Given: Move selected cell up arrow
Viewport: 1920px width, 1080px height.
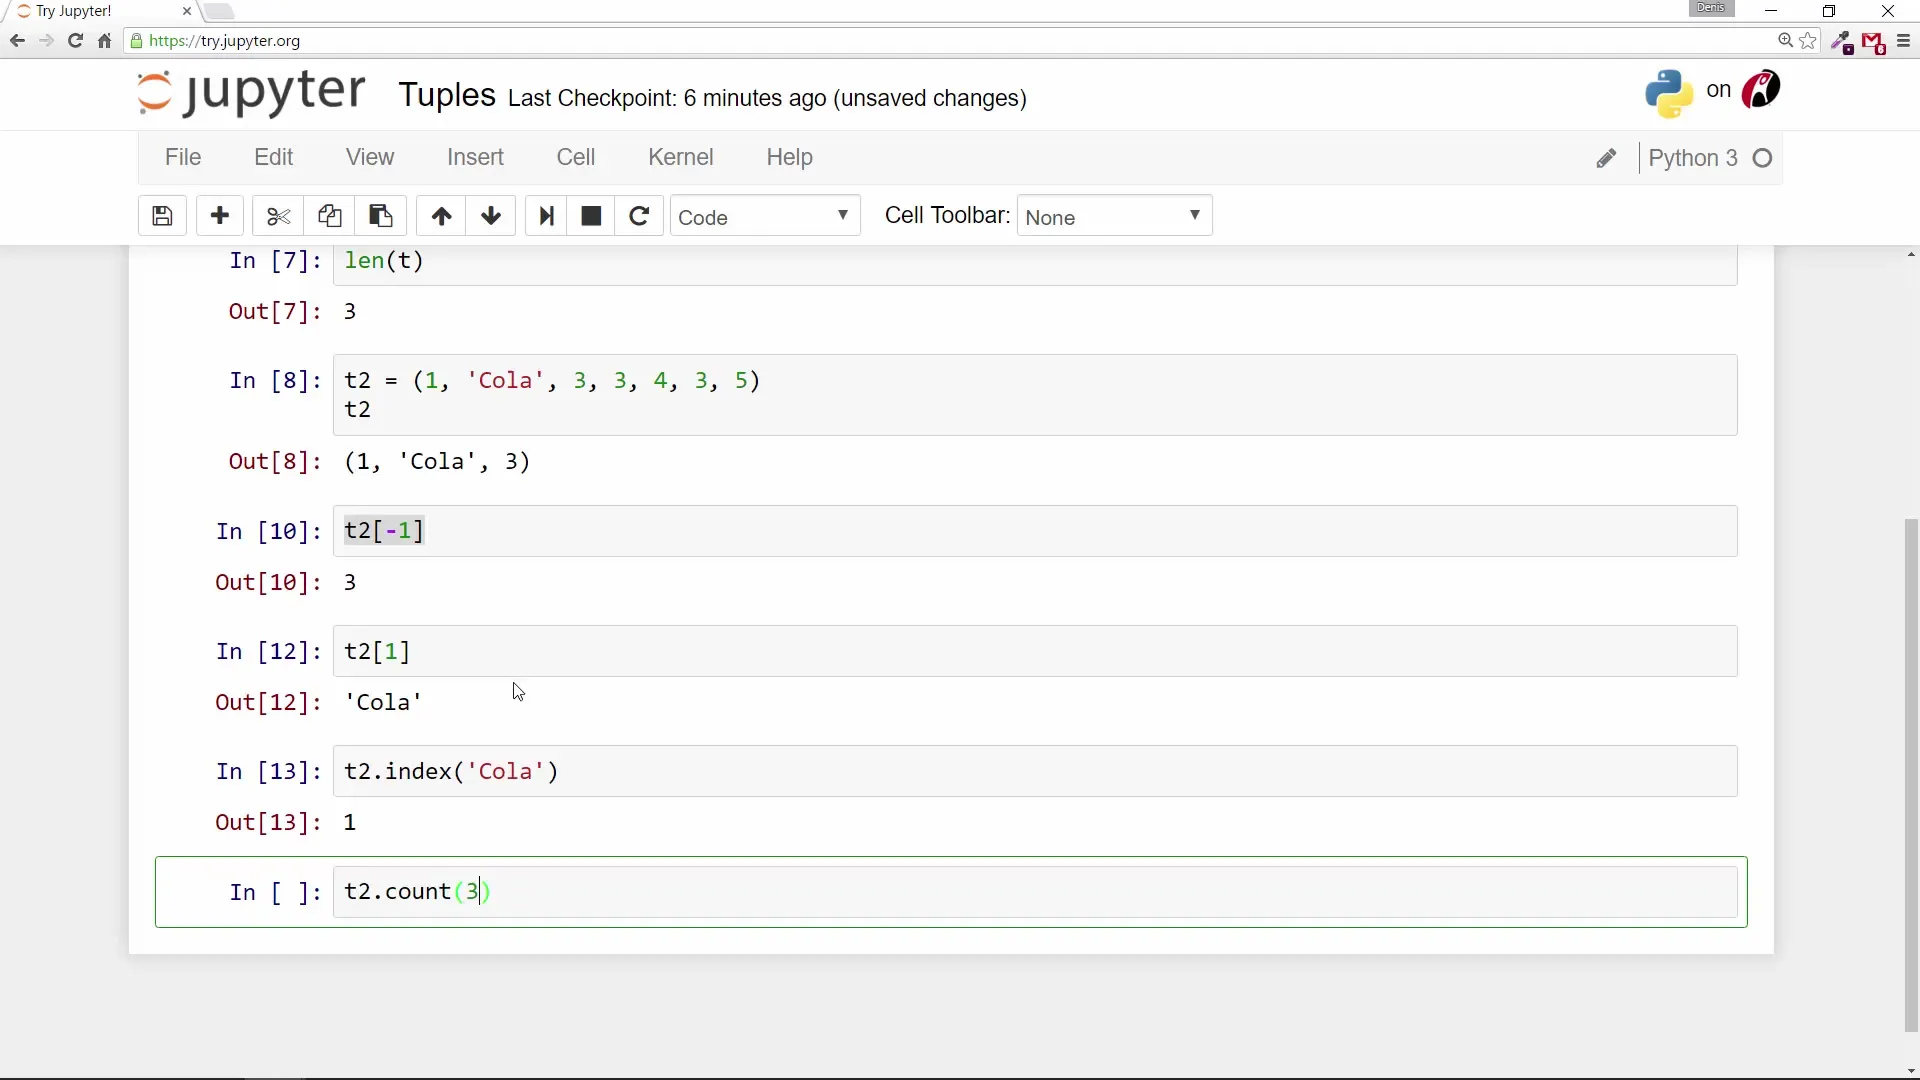Looking at the screenshot, I should [x=441, y=216].
